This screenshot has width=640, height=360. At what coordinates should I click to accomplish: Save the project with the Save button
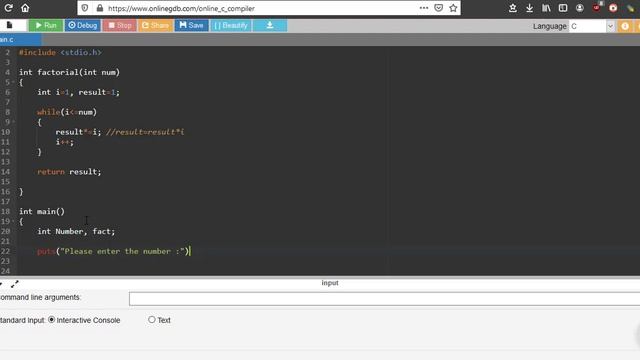[x=191, y=25]
